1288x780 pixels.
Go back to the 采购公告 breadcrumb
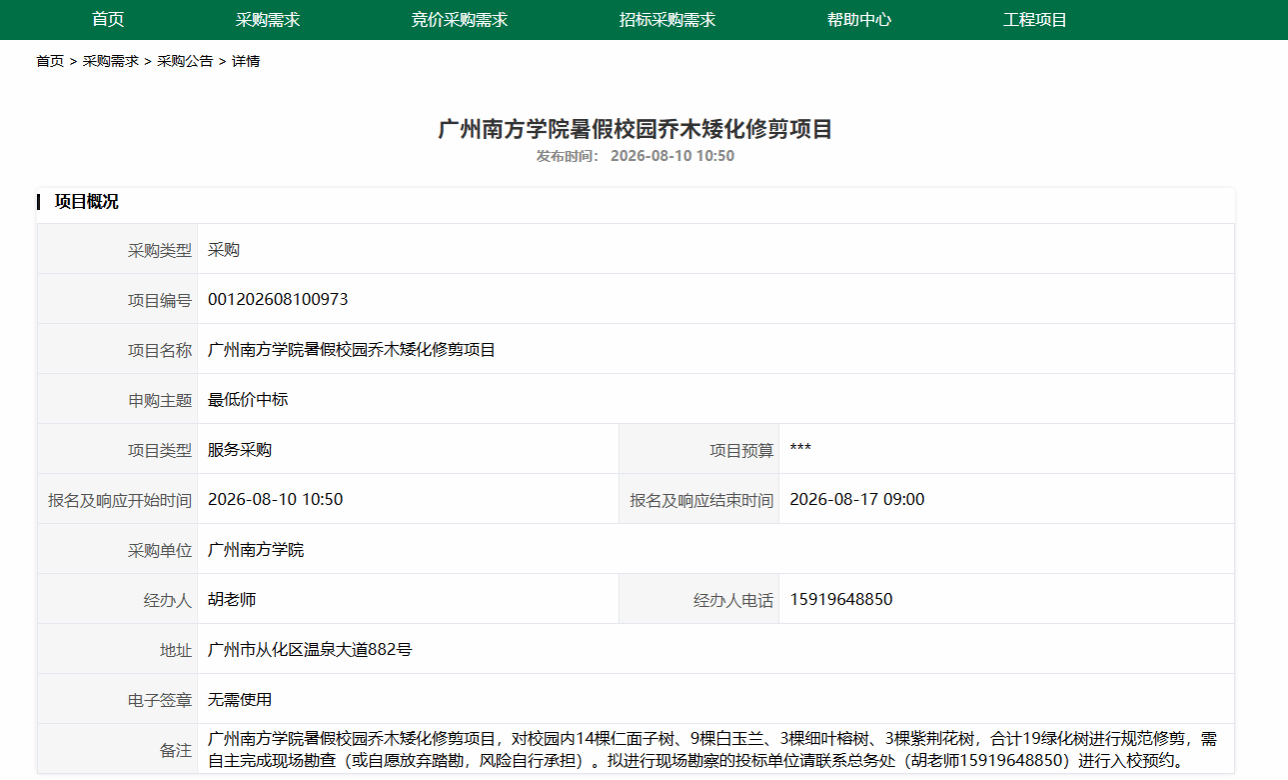(x=185, y=61)
